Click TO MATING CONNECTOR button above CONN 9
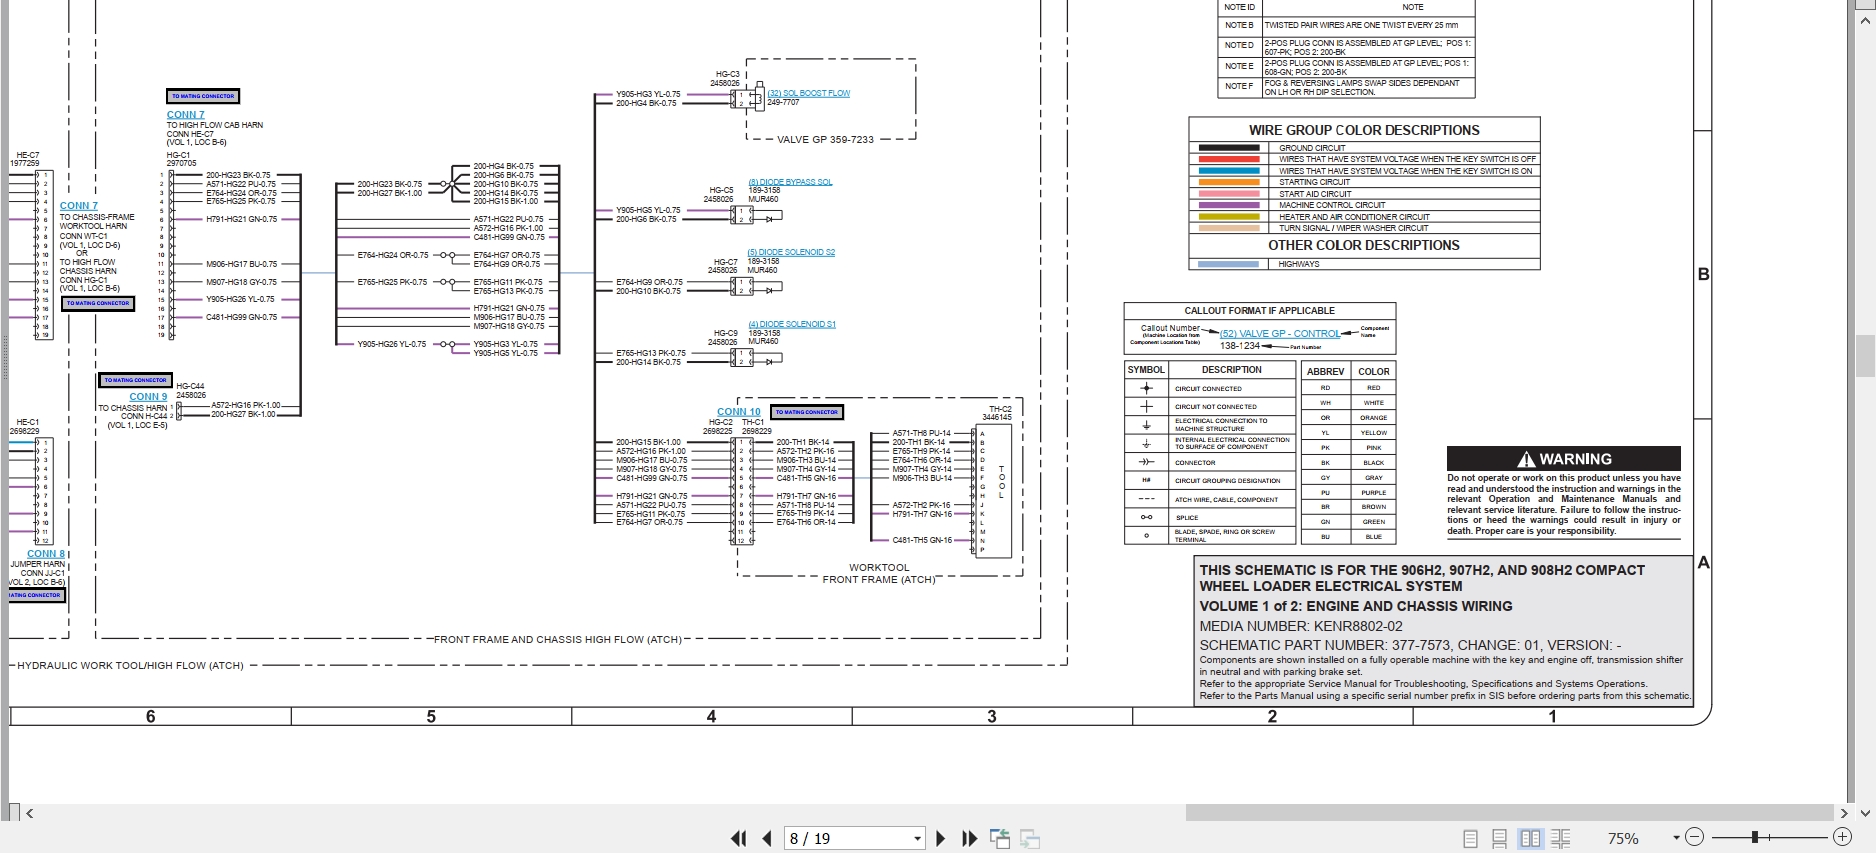 [x=136, y=380]
